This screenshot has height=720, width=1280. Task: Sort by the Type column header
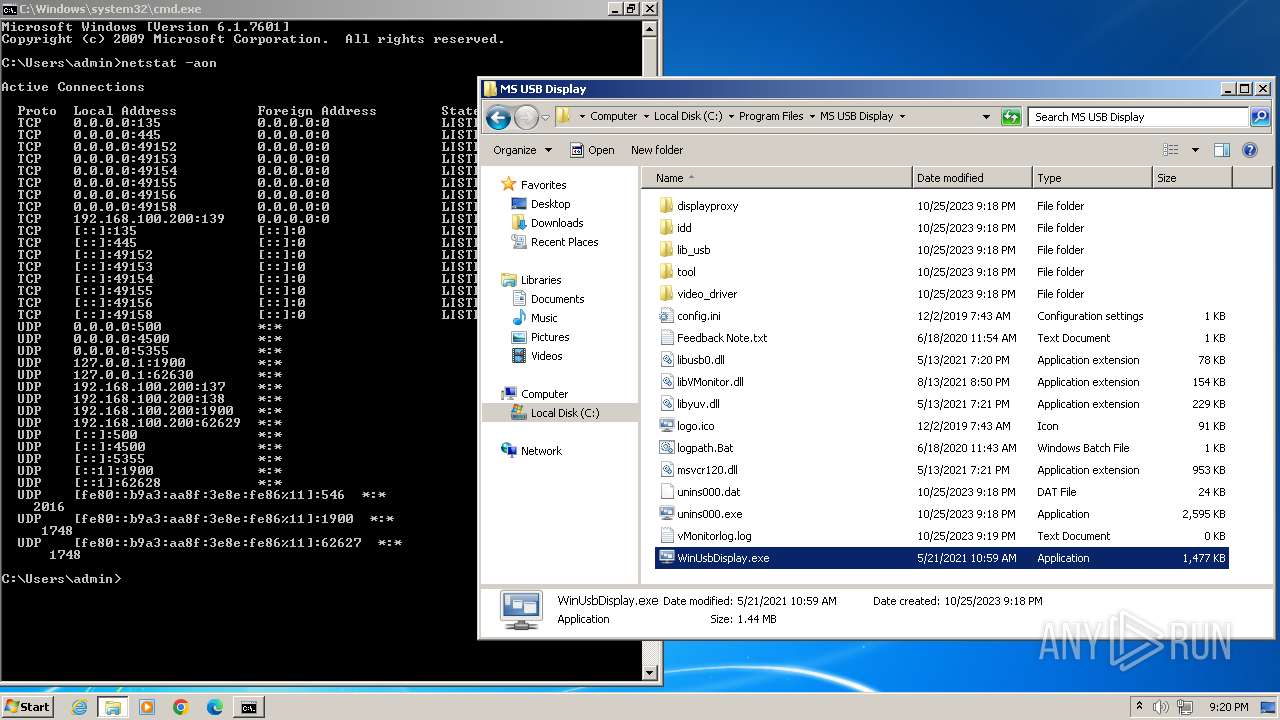point(1092,178)
